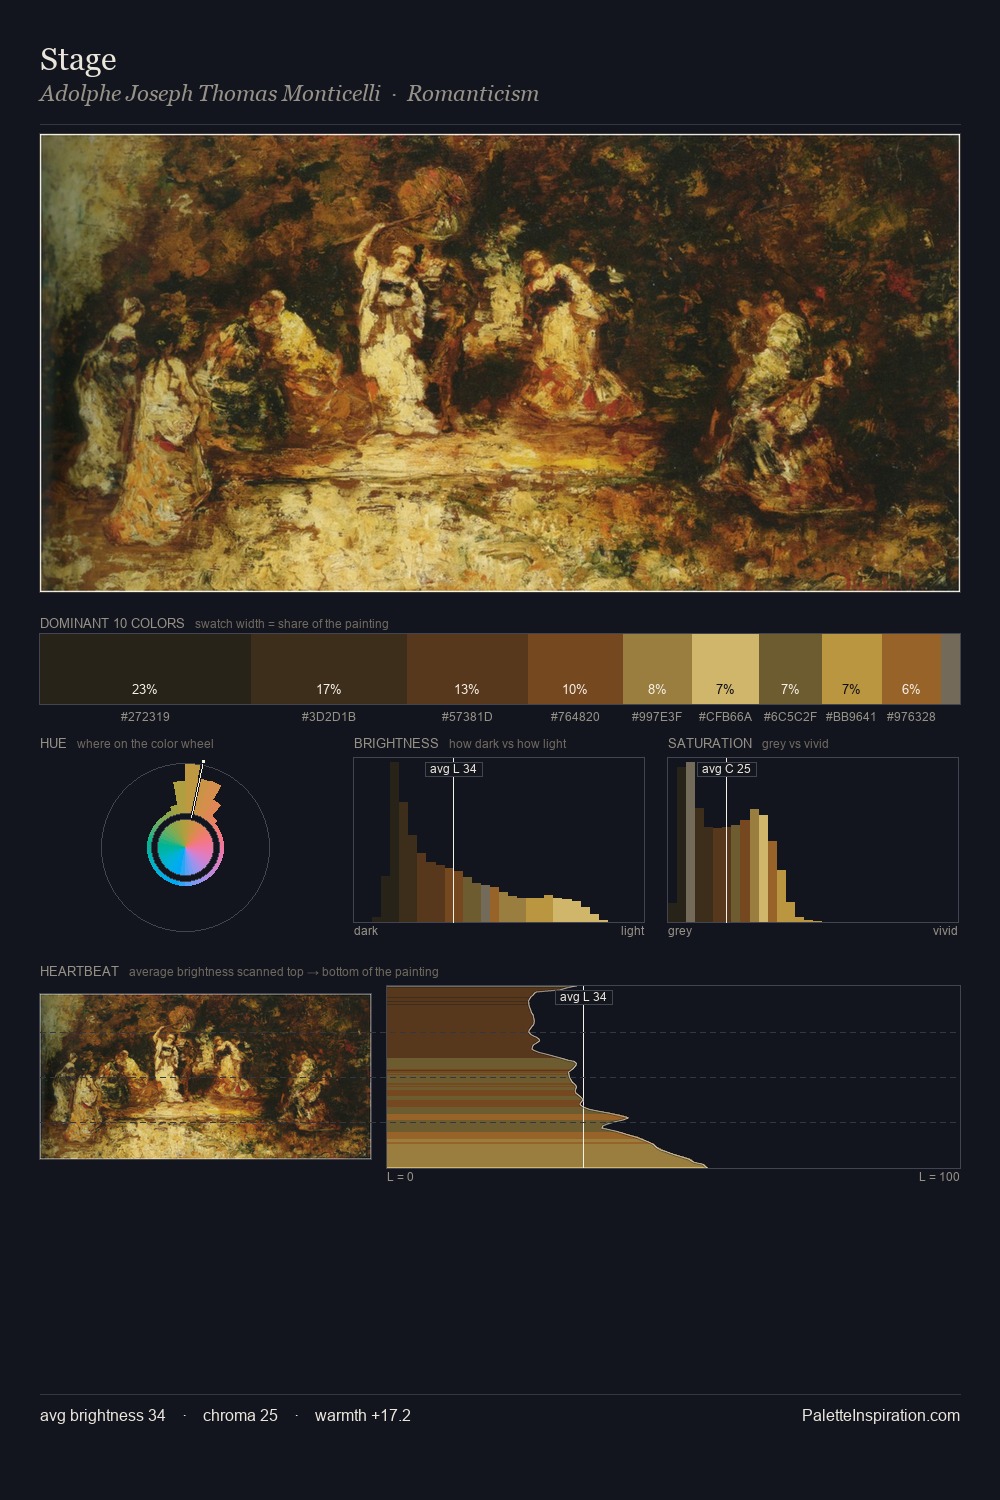Image resolution: width=1000 pixels, height=1500 pixels.
Task: Click the HEARTBEAT section heading
Action: tap(79, 971)
